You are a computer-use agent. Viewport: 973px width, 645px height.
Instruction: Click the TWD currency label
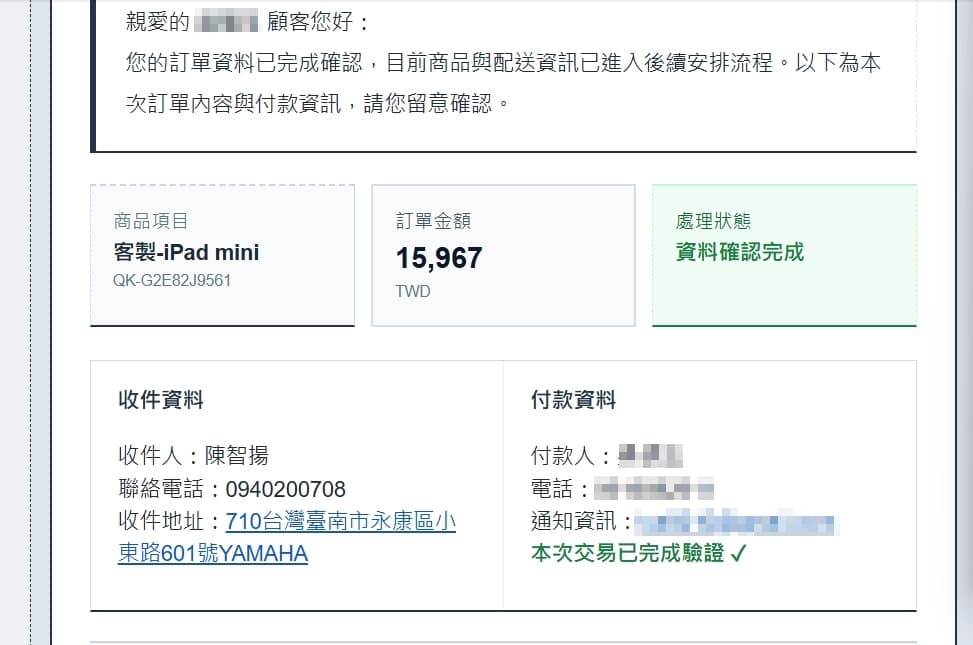click(x=413, y=291)
